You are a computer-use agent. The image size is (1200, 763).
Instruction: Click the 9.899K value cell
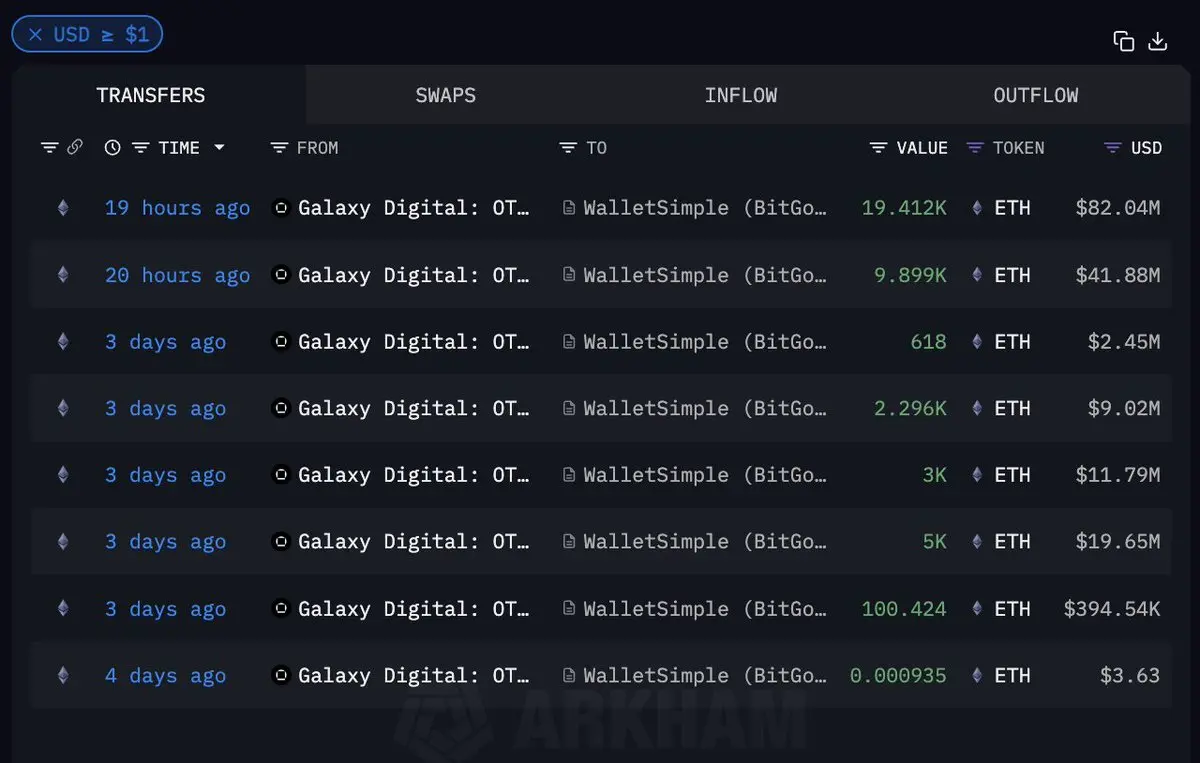pyautogui.click(x=910, y=275)
